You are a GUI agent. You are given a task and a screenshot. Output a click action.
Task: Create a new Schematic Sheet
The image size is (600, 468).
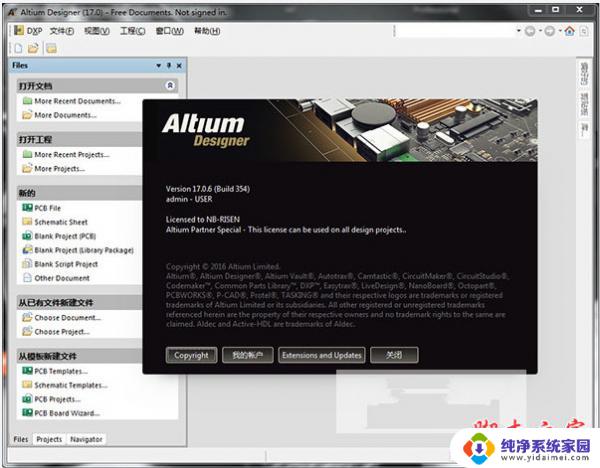tap(61, 222)
